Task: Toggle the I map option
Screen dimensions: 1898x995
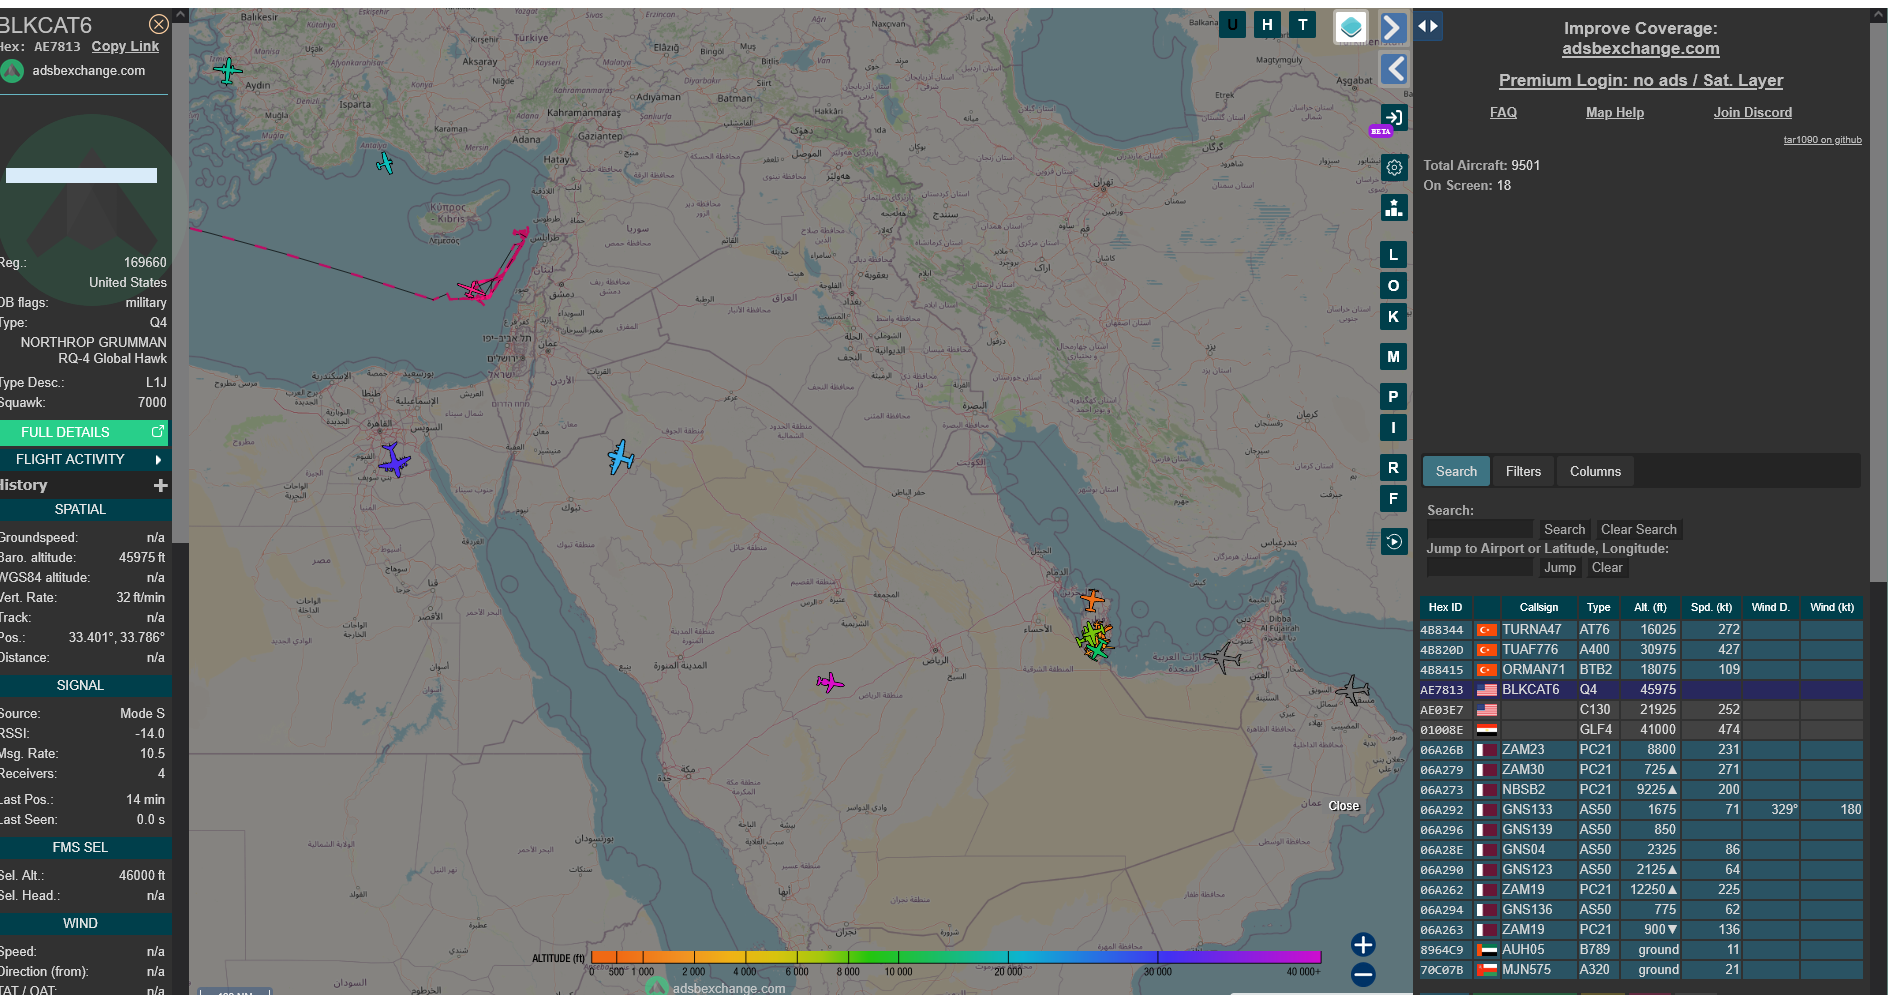Action: [1393, 428]
